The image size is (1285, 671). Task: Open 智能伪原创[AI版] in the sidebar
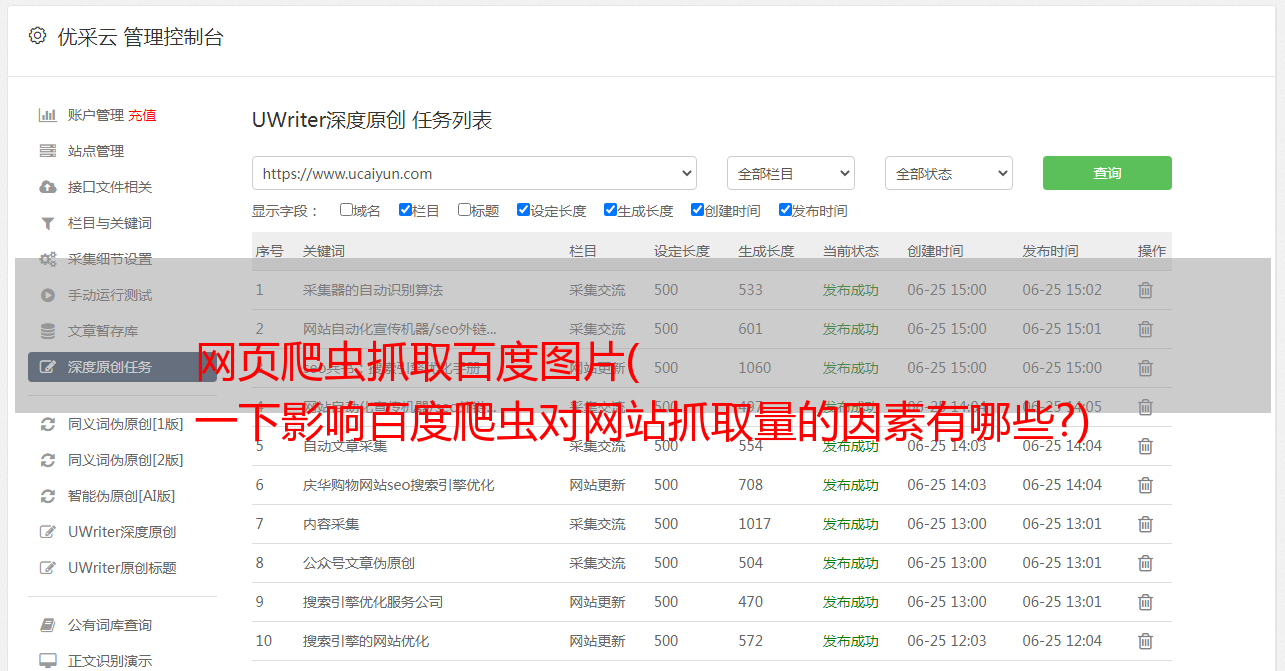point(122,496)
